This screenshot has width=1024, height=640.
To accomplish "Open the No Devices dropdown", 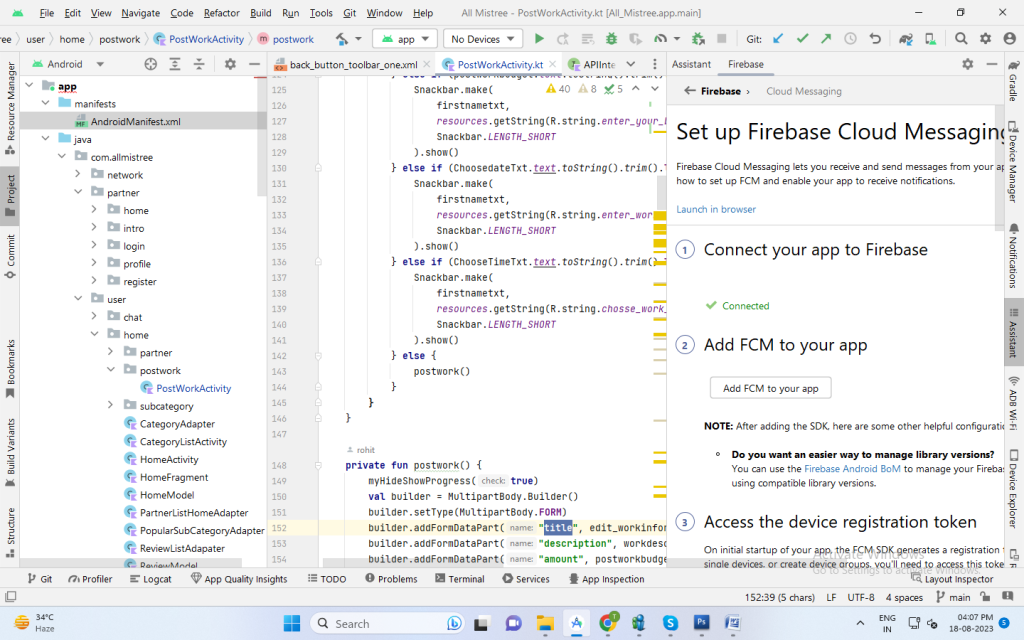I will [483, 39].
